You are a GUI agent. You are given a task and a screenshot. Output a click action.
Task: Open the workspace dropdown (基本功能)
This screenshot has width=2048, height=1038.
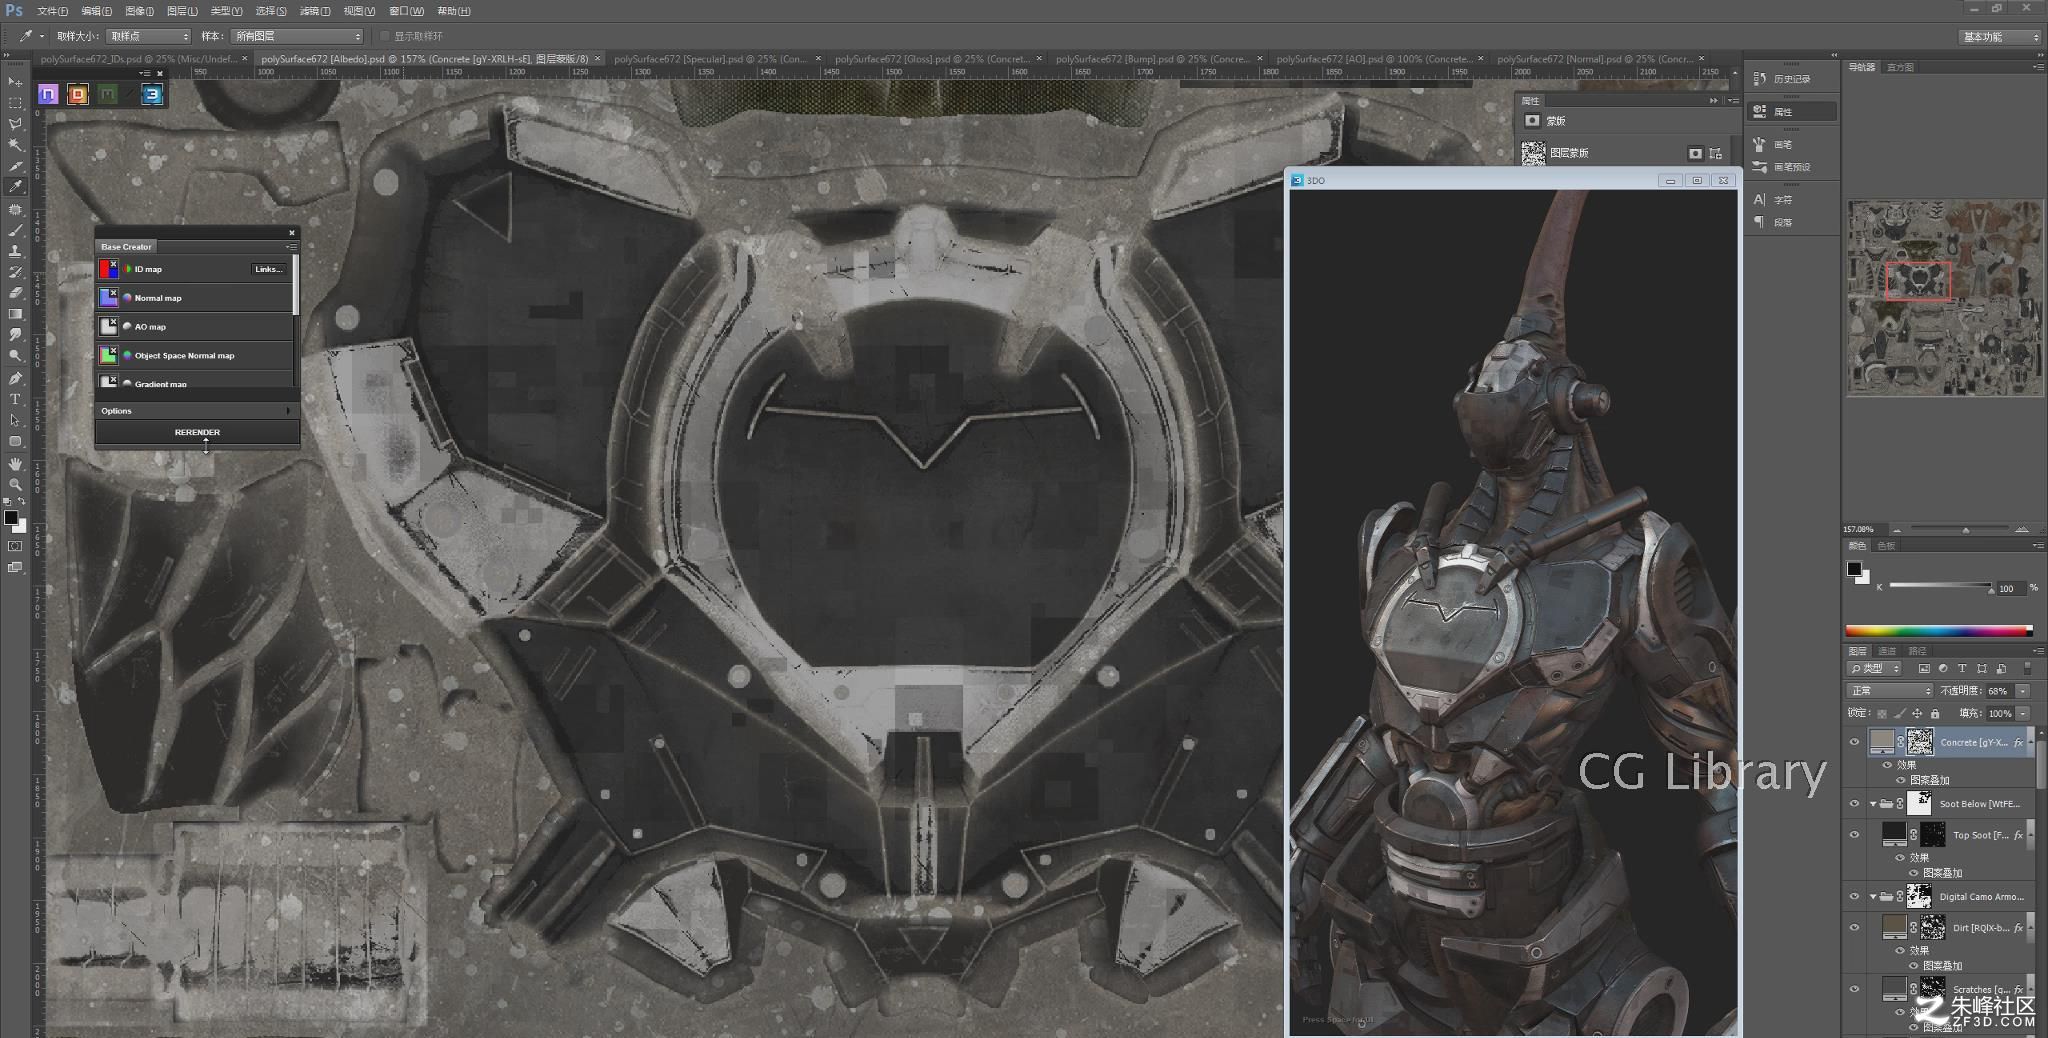pyautogui.click(x=1999, y=37)
